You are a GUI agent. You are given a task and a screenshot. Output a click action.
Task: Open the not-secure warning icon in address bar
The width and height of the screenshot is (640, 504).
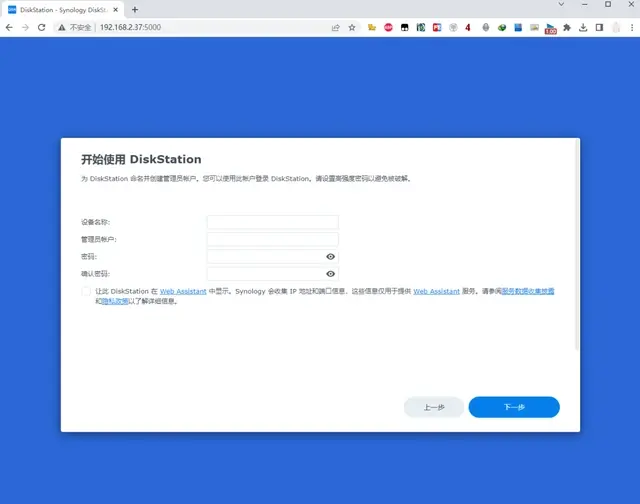point(62,27)
